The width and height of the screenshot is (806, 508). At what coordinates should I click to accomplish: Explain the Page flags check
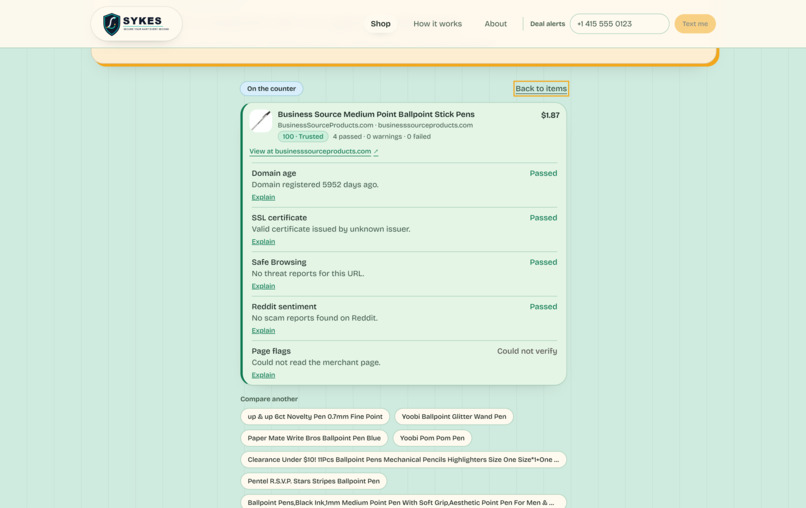coord(263,375)
